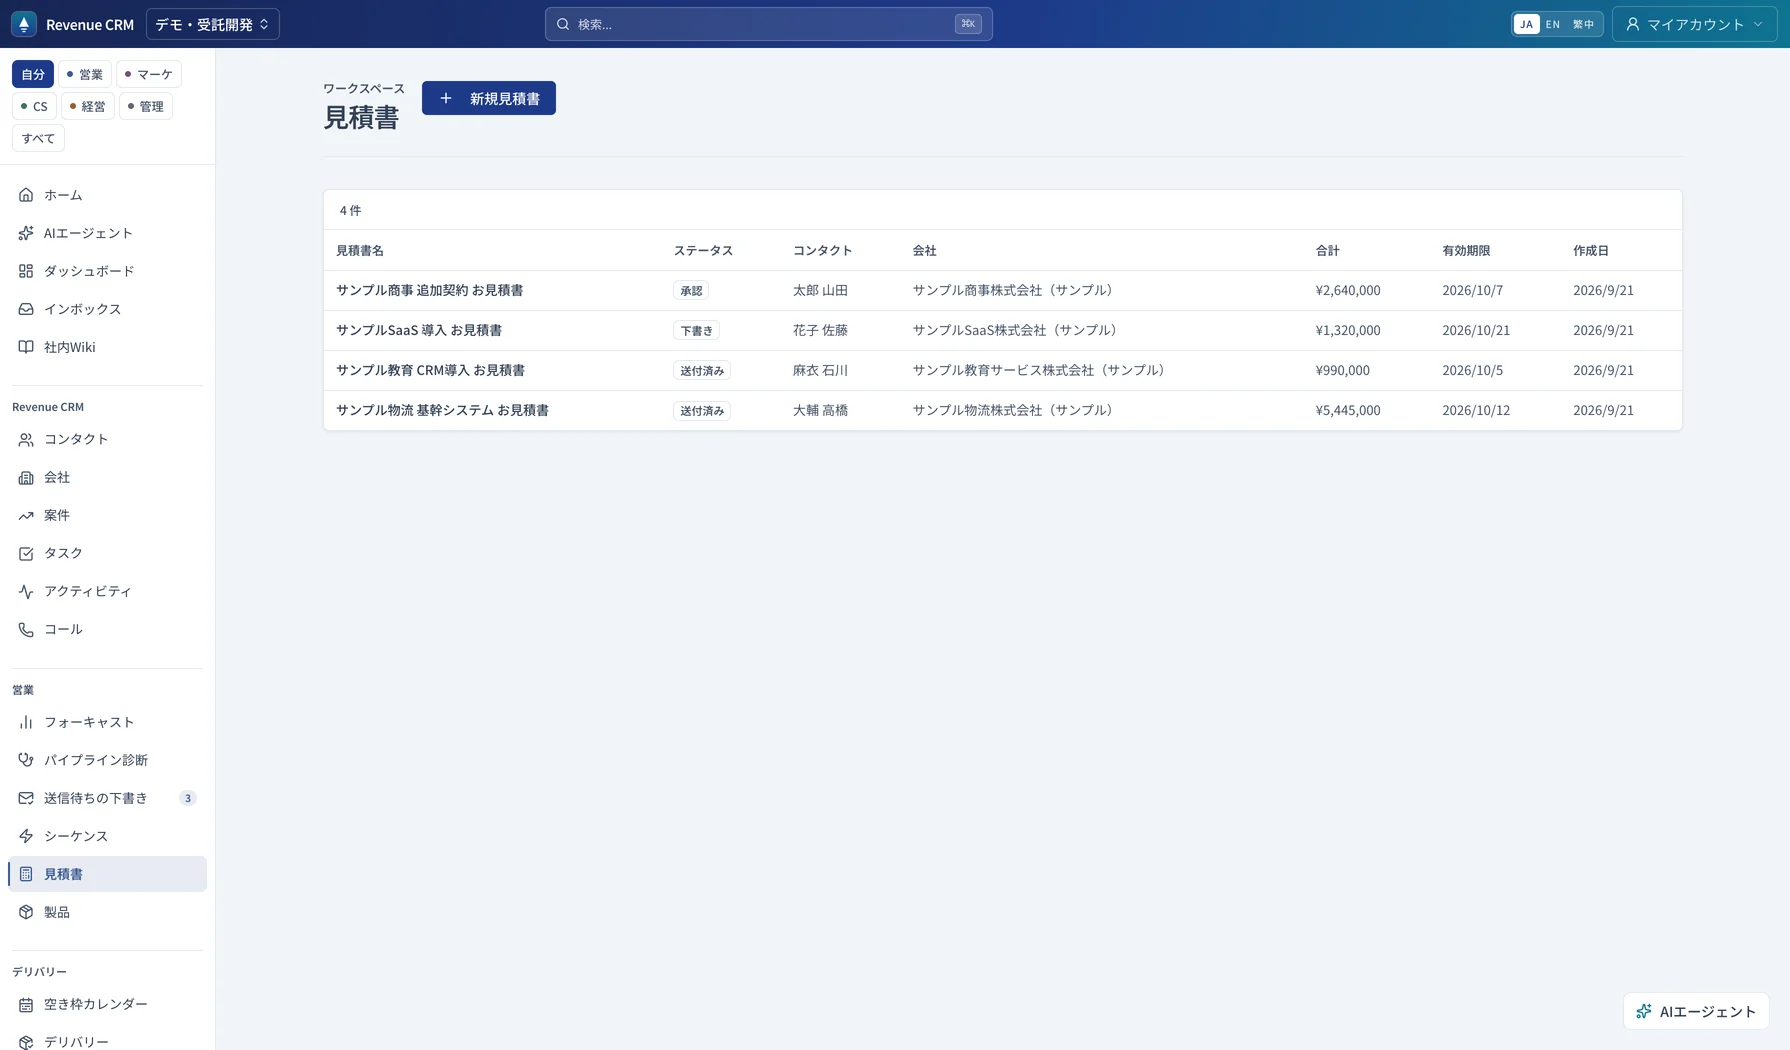Go to the タスク page
The width and height of the screenshot is (1790, 1050).
[x=107, y=553]
